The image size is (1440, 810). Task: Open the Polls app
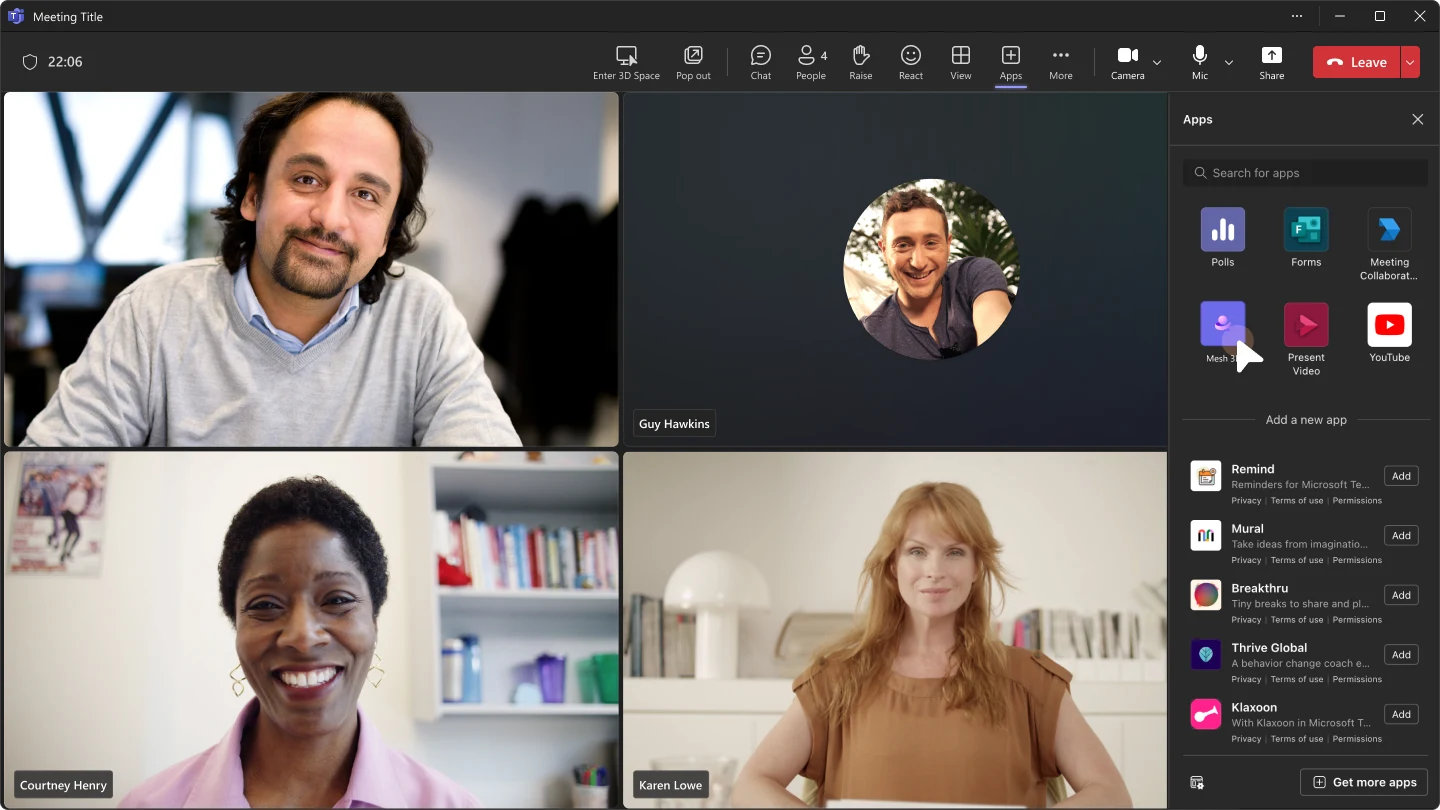tap(1223, 238)
